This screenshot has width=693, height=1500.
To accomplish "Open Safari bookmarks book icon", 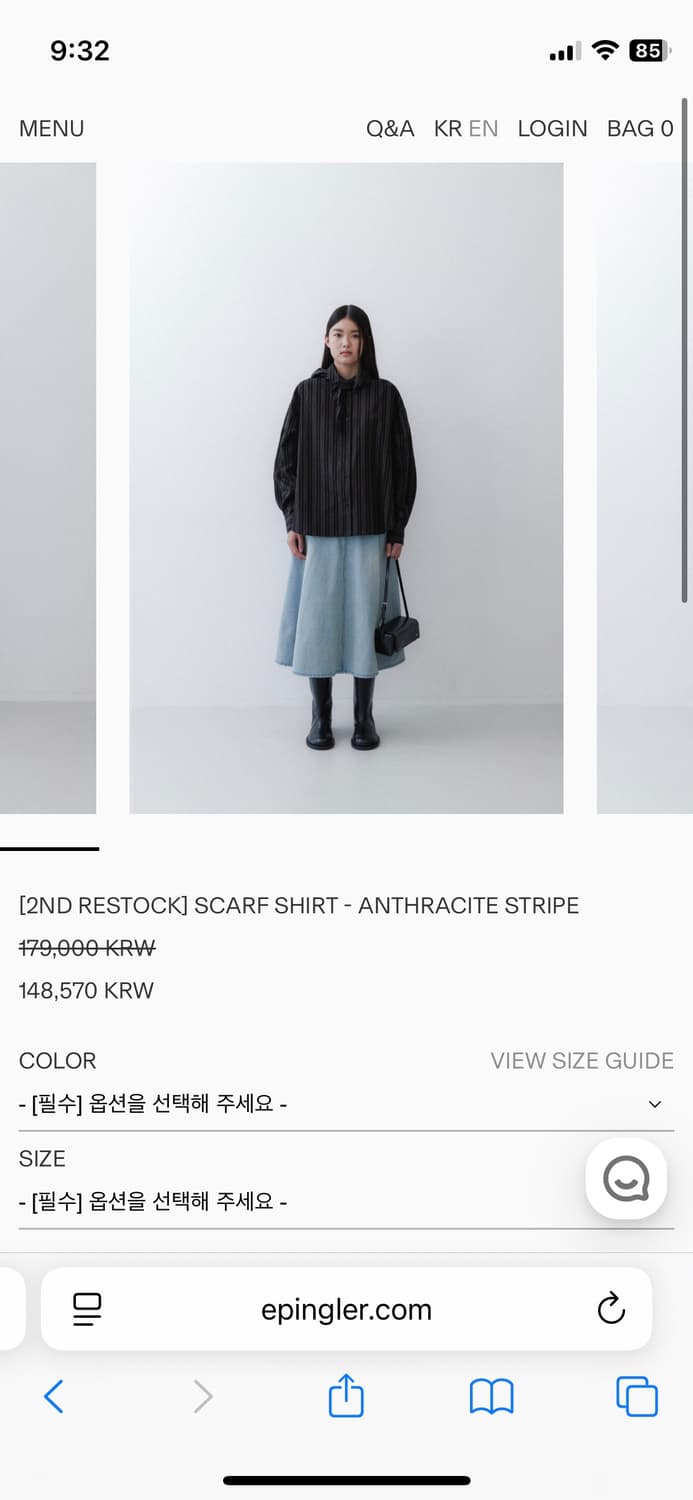I will (x=491, y=1396).
